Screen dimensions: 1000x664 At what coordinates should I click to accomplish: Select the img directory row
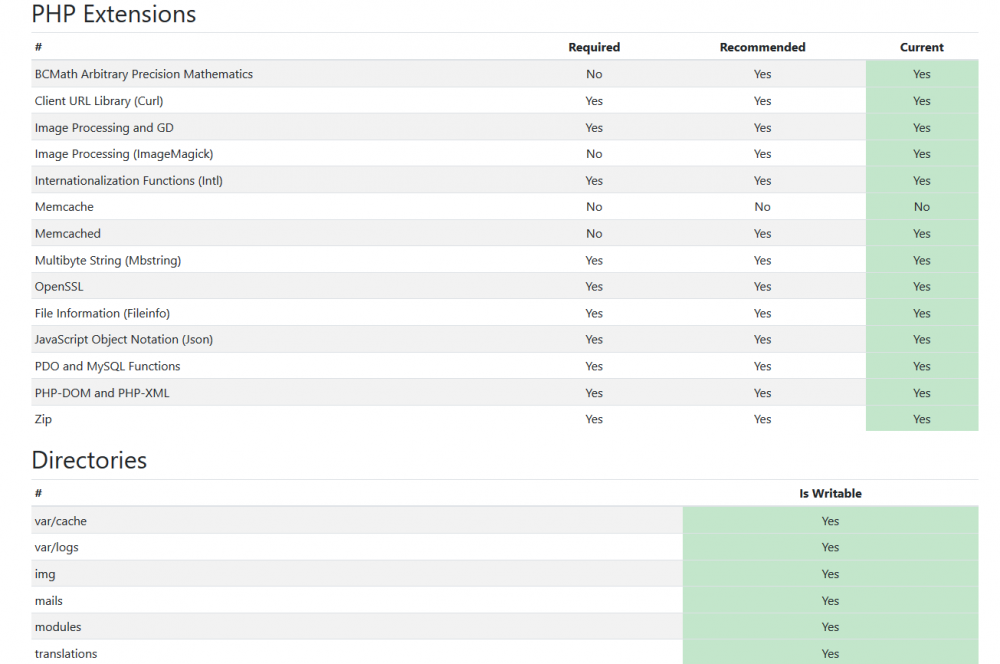pyautogui.click(x=504, y=573)
